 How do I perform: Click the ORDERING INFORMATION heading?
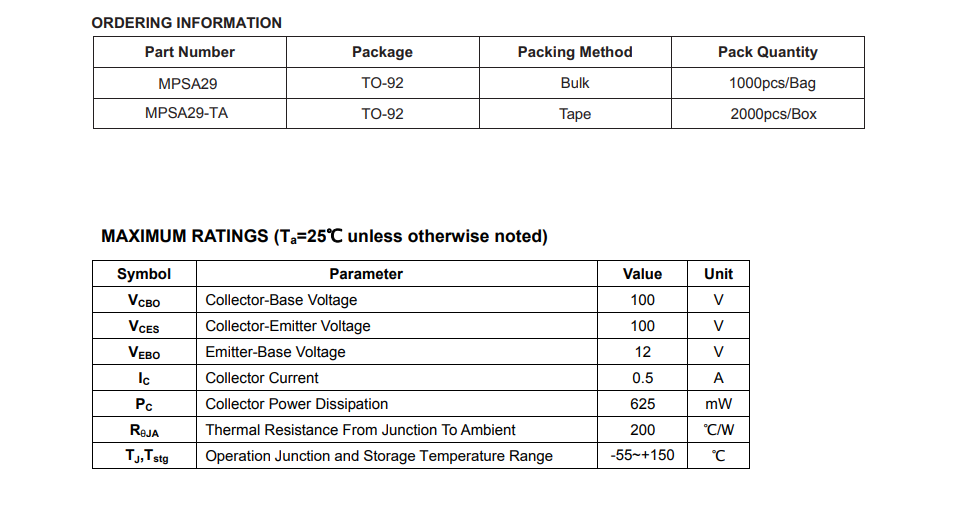click(186, 23)
